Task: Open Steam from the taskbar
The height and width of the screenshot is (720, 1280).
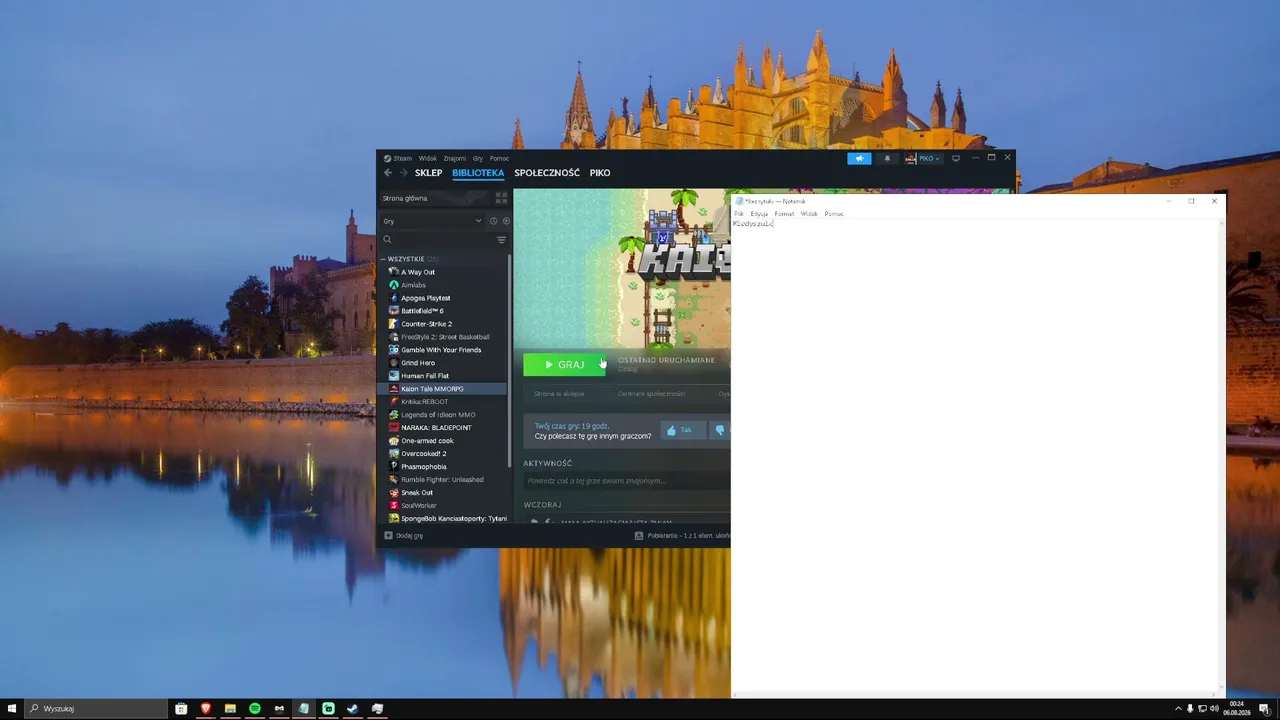Action: 353,708
